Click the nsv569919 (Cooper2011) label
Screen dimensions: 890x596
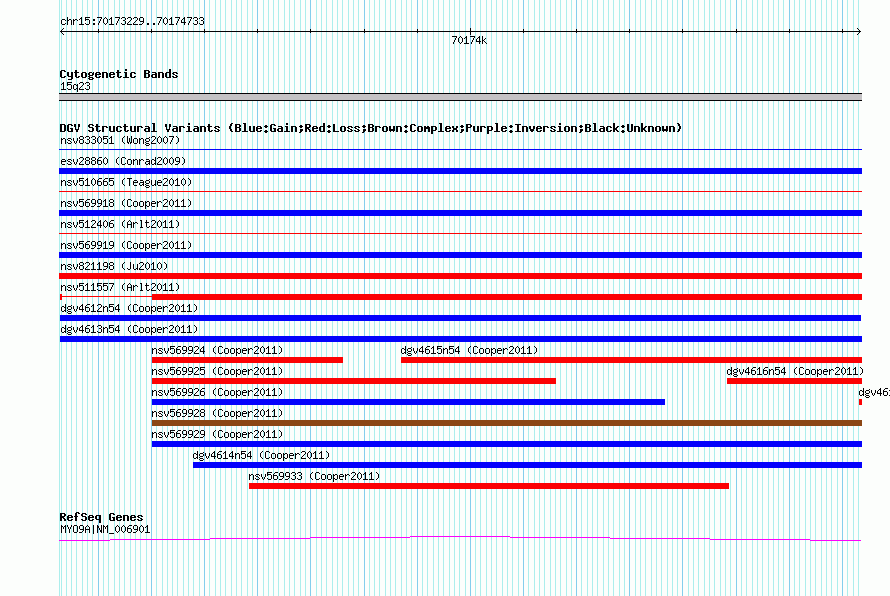pos(126,245)
